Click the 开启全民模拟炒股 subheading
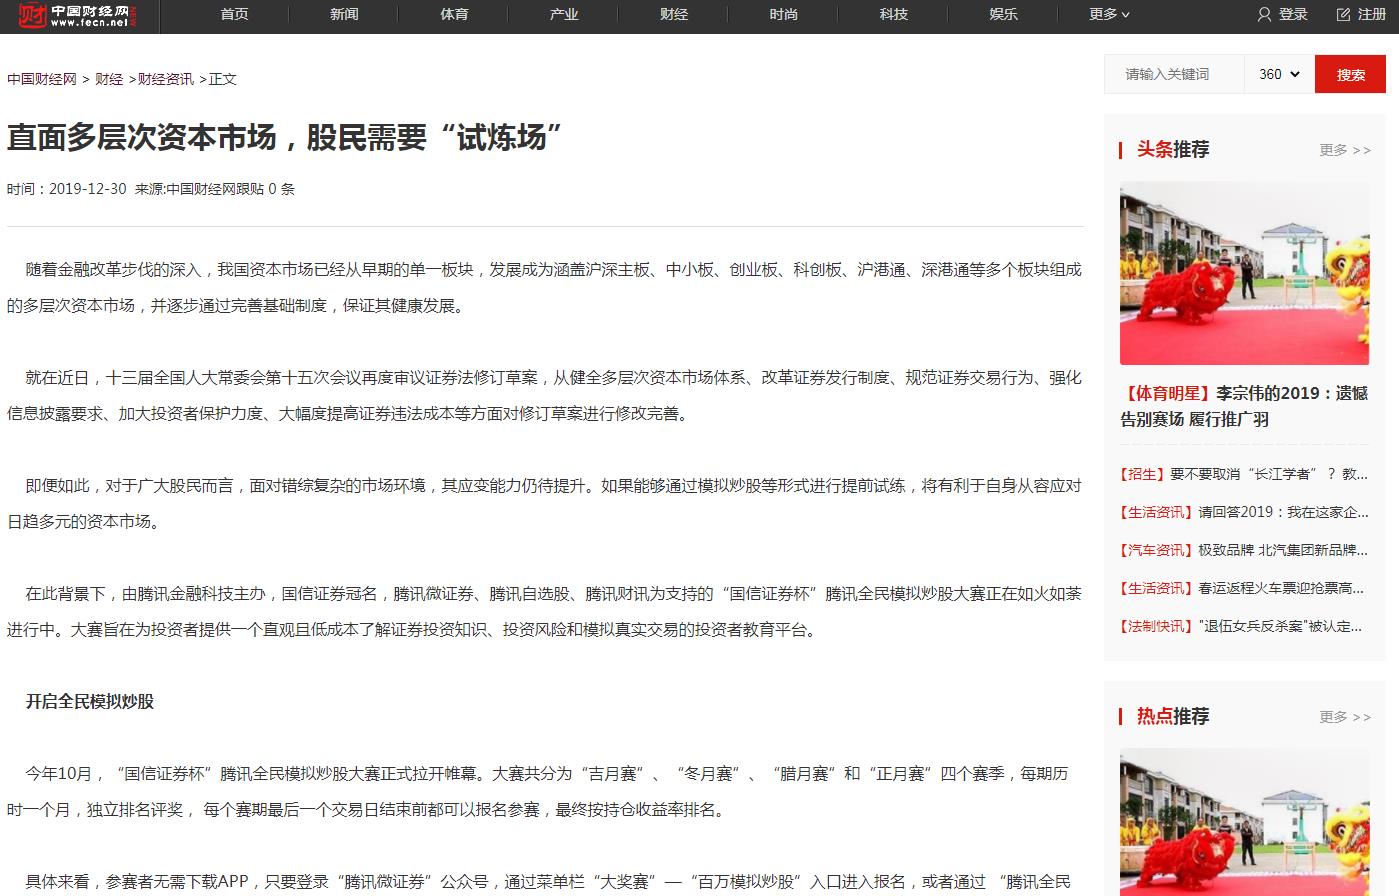 [x=90, y=702]
